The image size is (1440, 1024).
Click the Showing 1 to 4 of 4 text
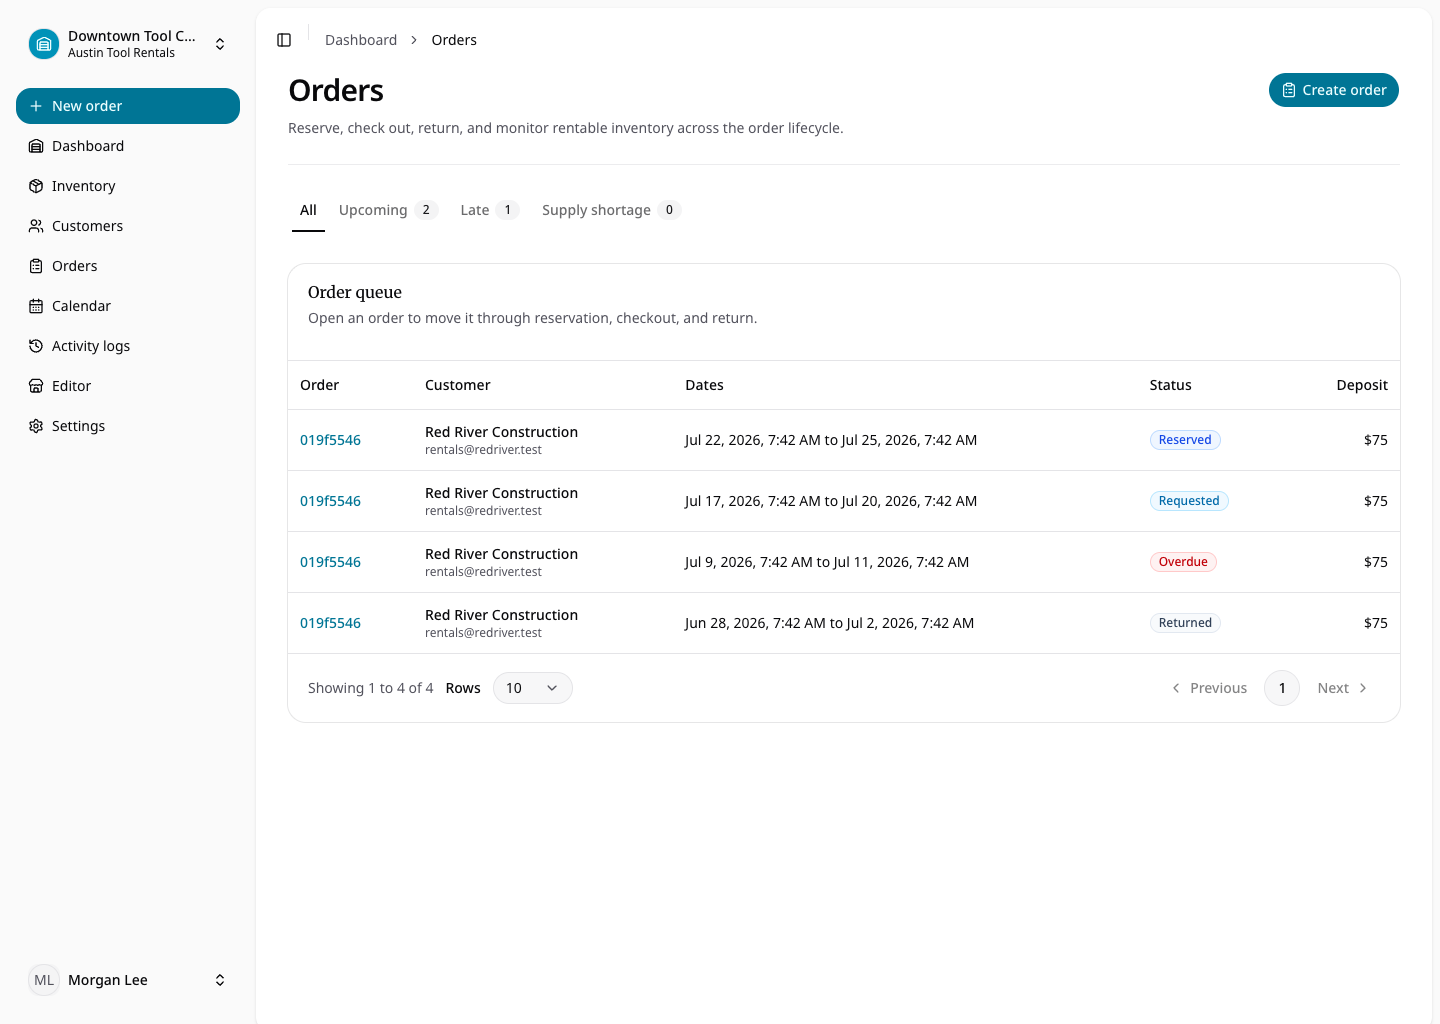[371, 688]
